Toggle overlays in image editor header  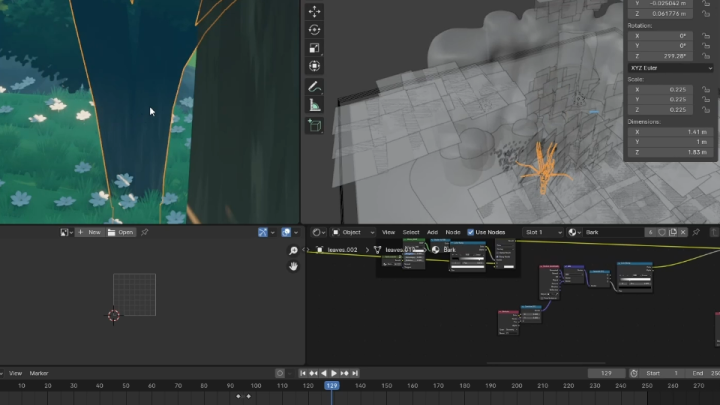(x=286, y=232)
